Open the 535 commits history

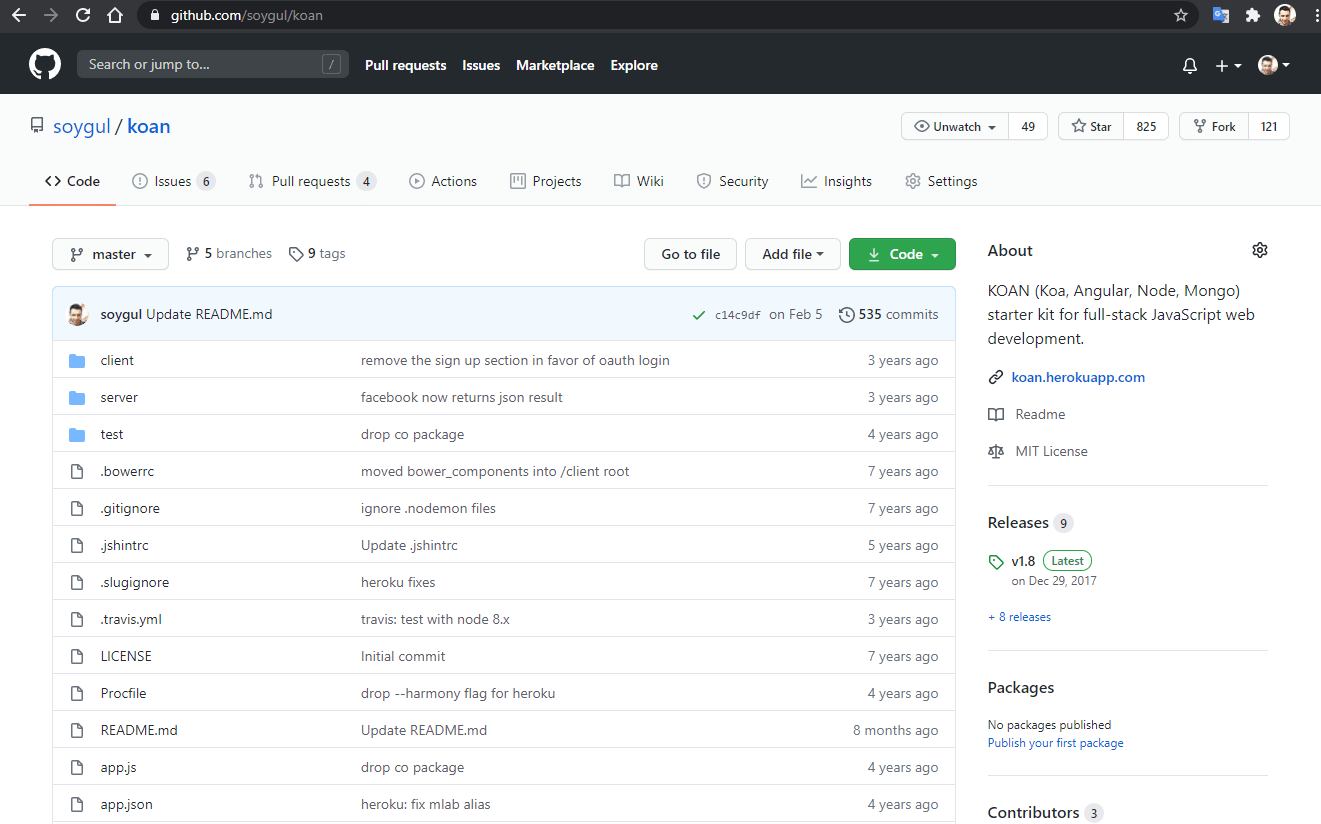pos(889,314)
